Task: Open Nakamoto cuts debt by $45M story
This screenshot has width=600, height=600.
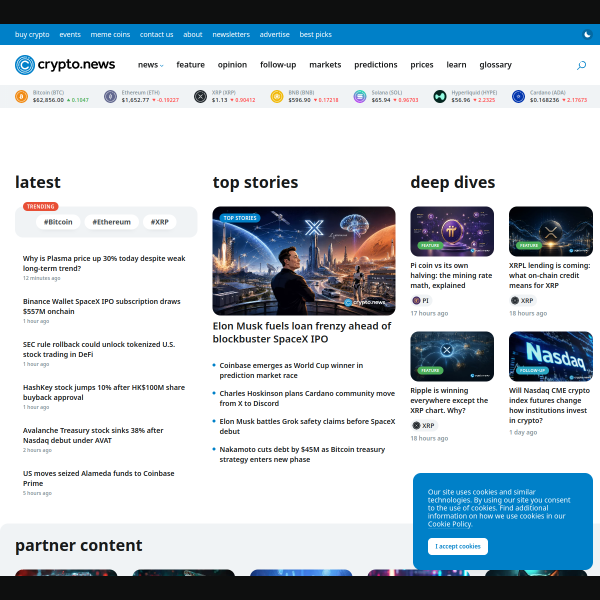Action: pyautogui.click(x=302, y=454)
